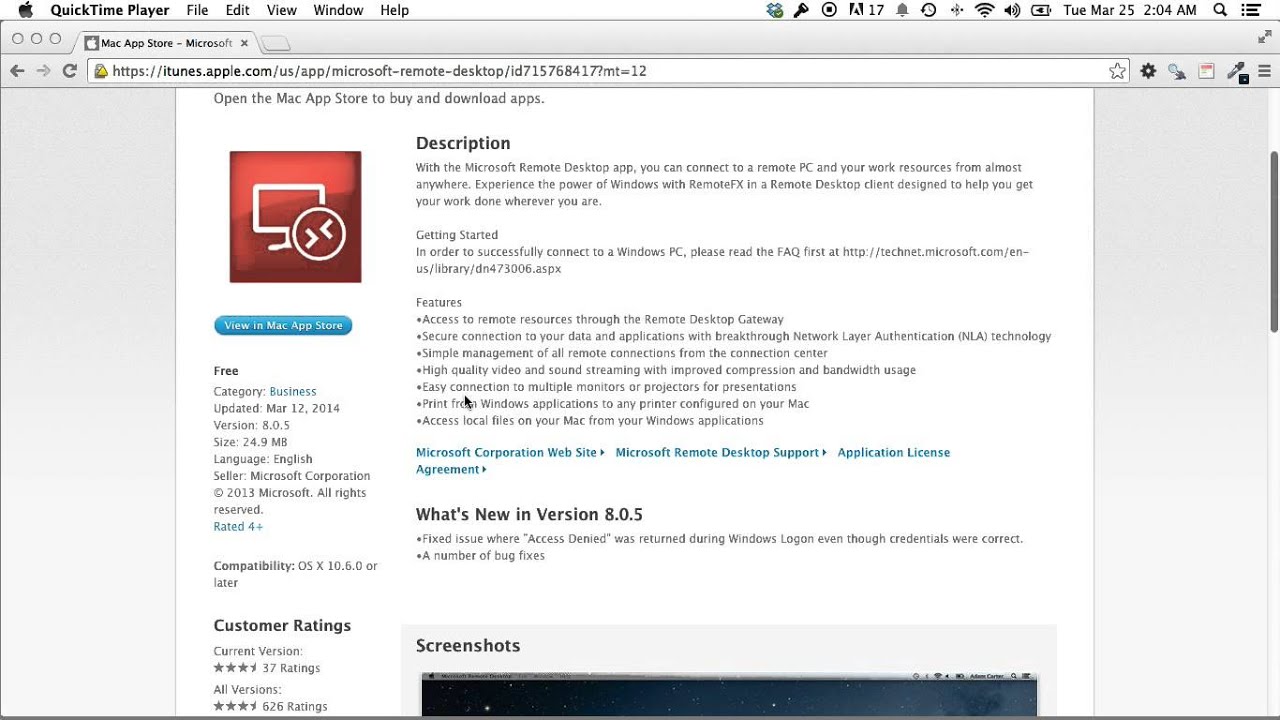
Task: Activate the eyedropper extension icon
Action: point(1237,71)
